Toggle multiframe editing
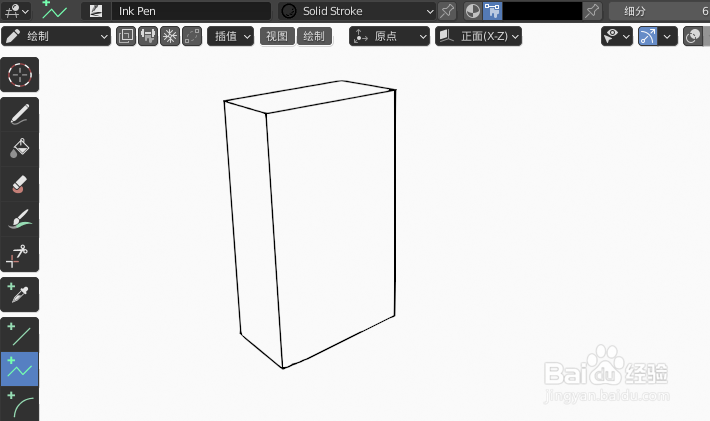This screenshot has height=421, width=710. [192, 36]
